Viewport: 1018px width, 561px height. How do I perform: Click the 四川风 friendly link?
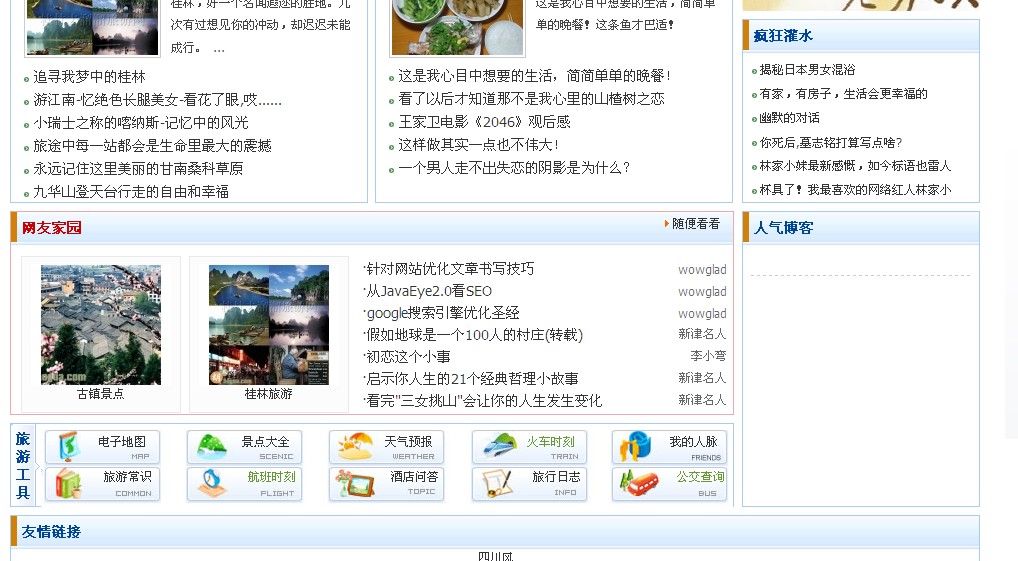[x=495, y=556]
